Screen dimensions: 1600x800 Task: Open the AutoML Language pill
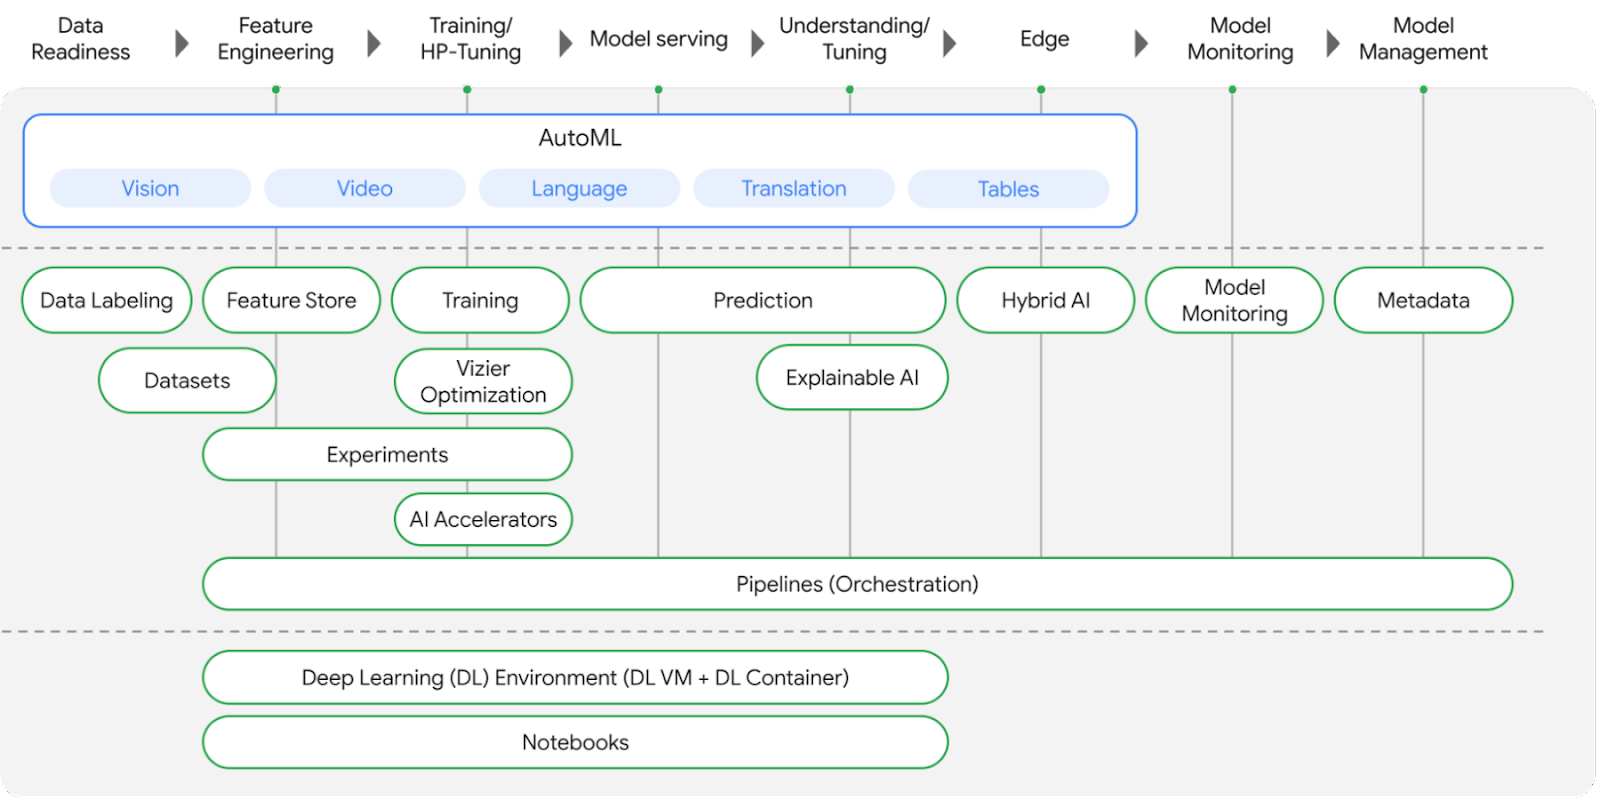coord(579,188)
